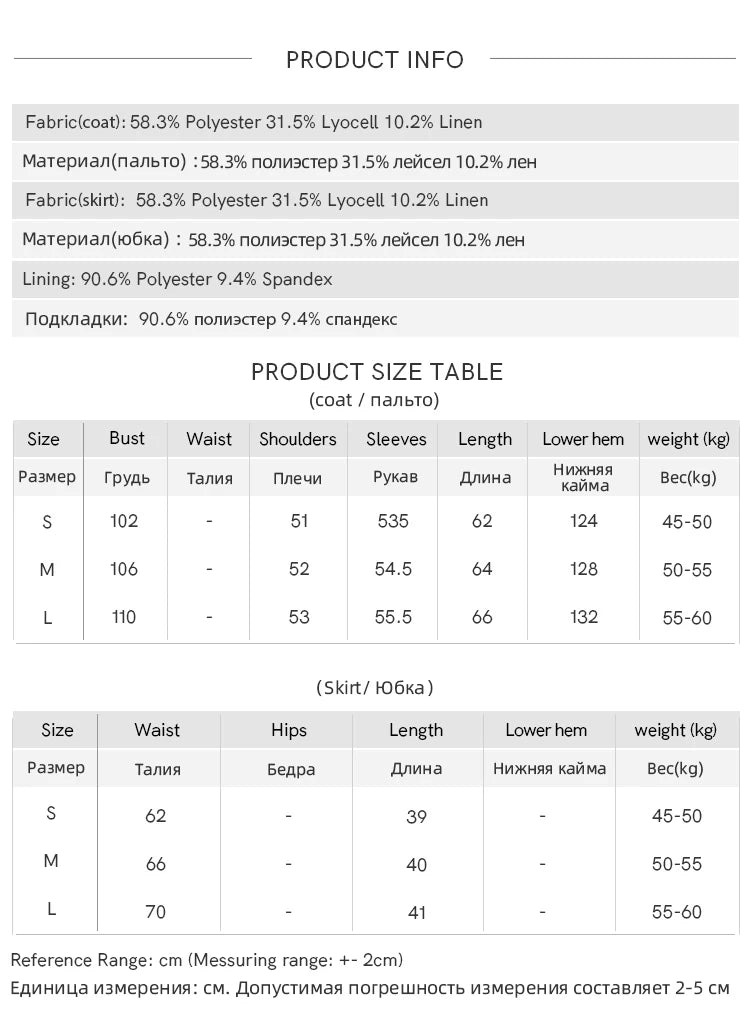Click skirt size L waist value 70

155,912
